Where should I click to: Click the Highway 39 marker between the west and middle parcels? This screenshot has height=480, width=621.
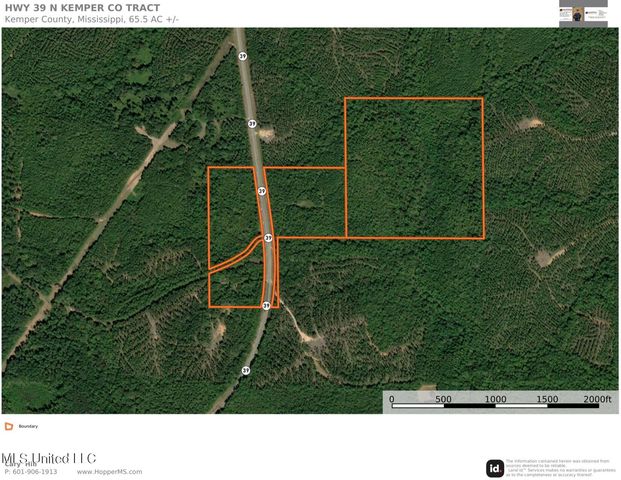click(x=261, y=190)
